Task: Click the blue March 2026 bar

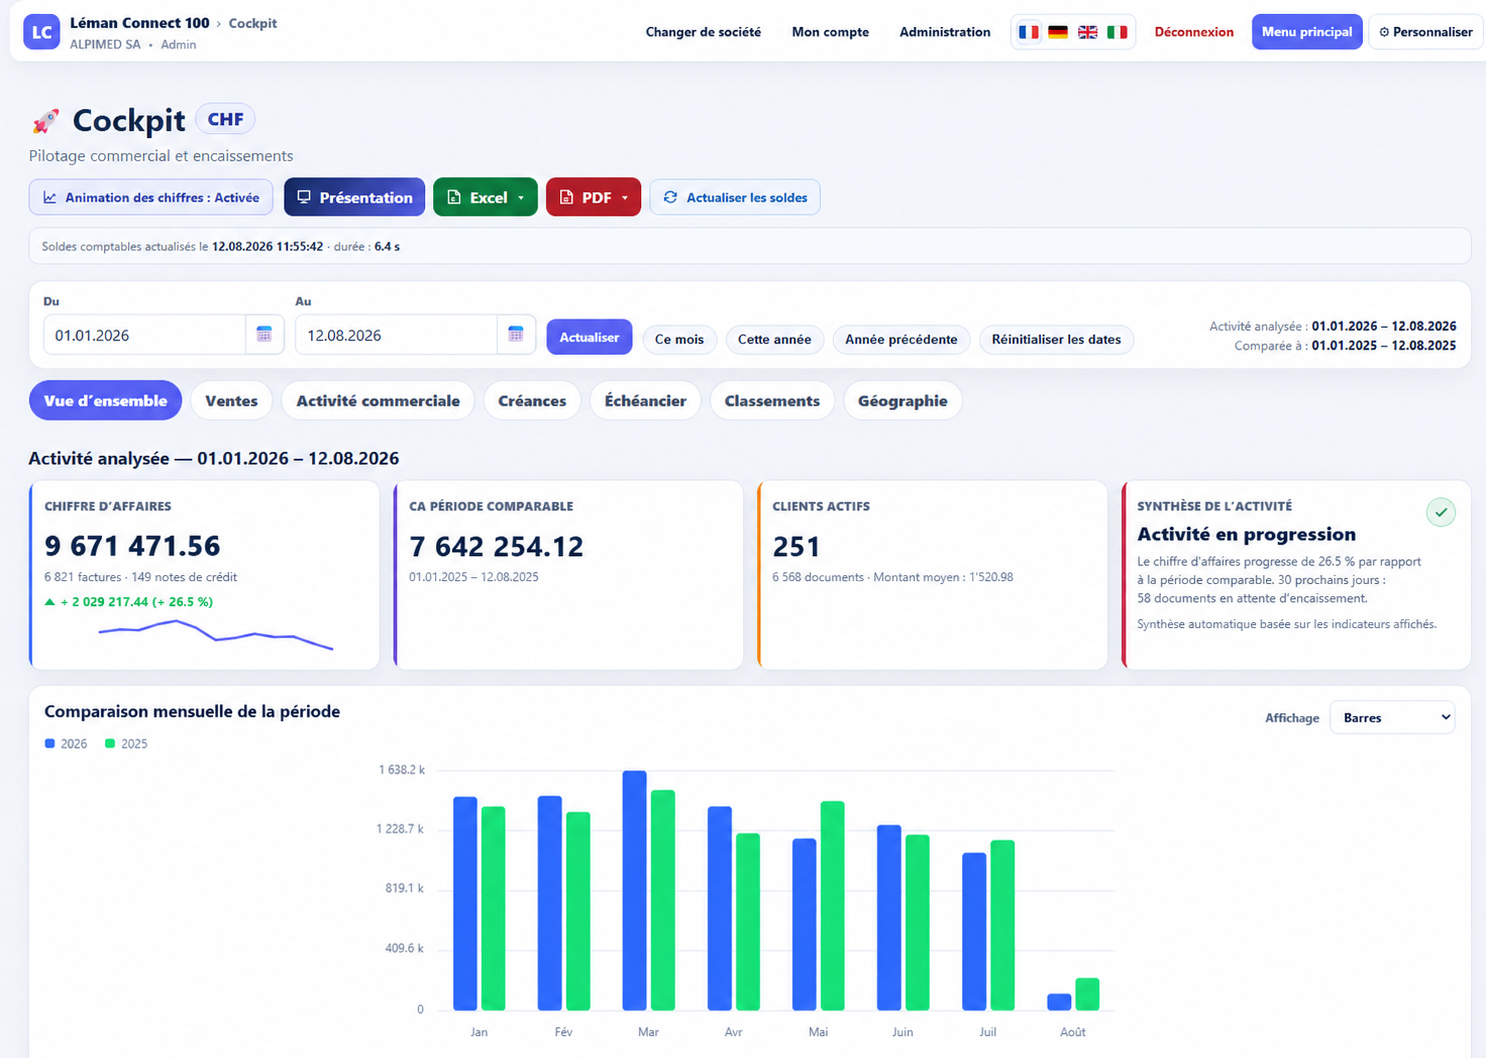Action: 634,890
